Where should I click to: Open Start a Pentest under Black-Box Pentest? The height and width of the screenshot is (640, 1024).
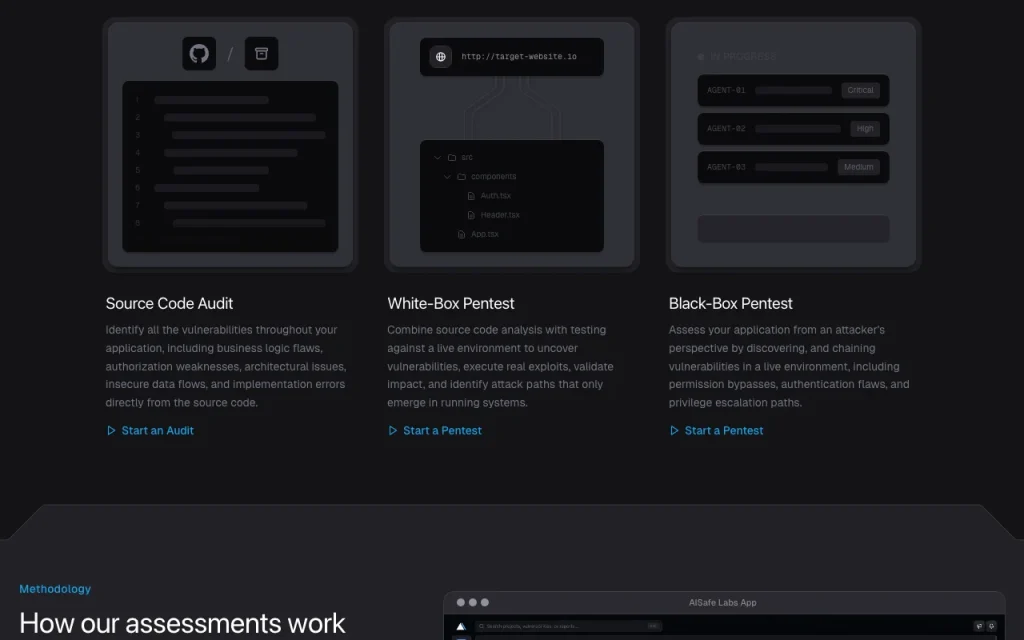(x=724, y=430)
